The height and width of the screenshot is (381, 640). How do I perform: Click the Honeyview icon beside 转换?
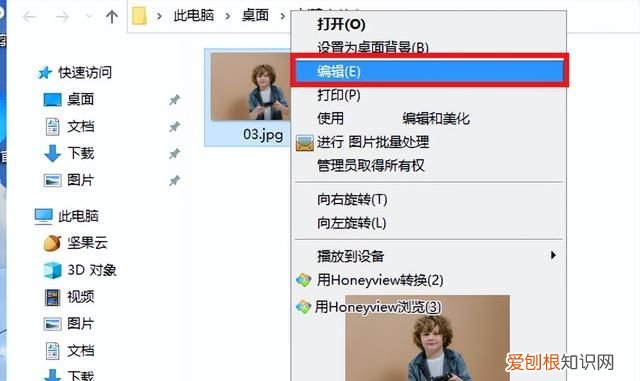304,280
